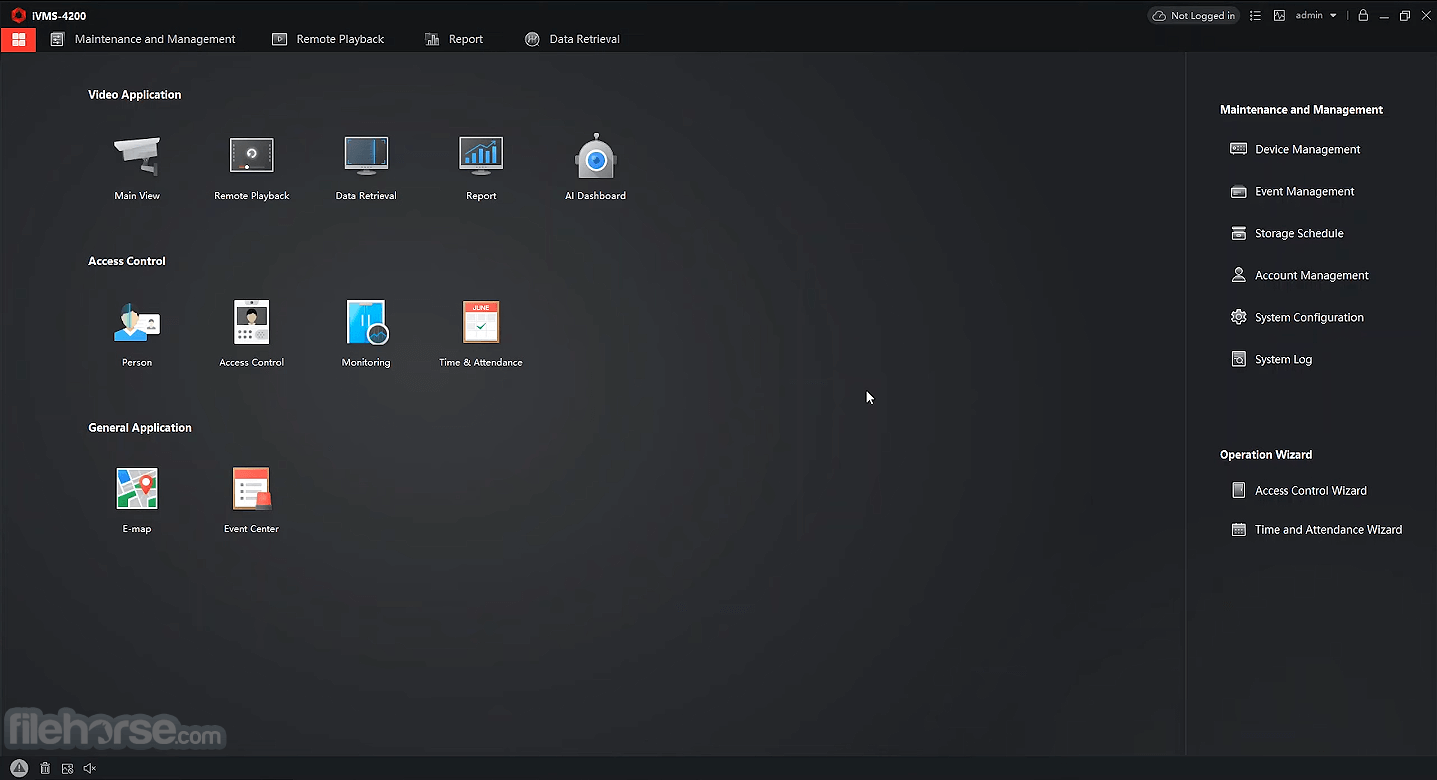Toggle the alarm pop-up image icon
Viewport: 1437px width, 780px height.
point(67,768)
